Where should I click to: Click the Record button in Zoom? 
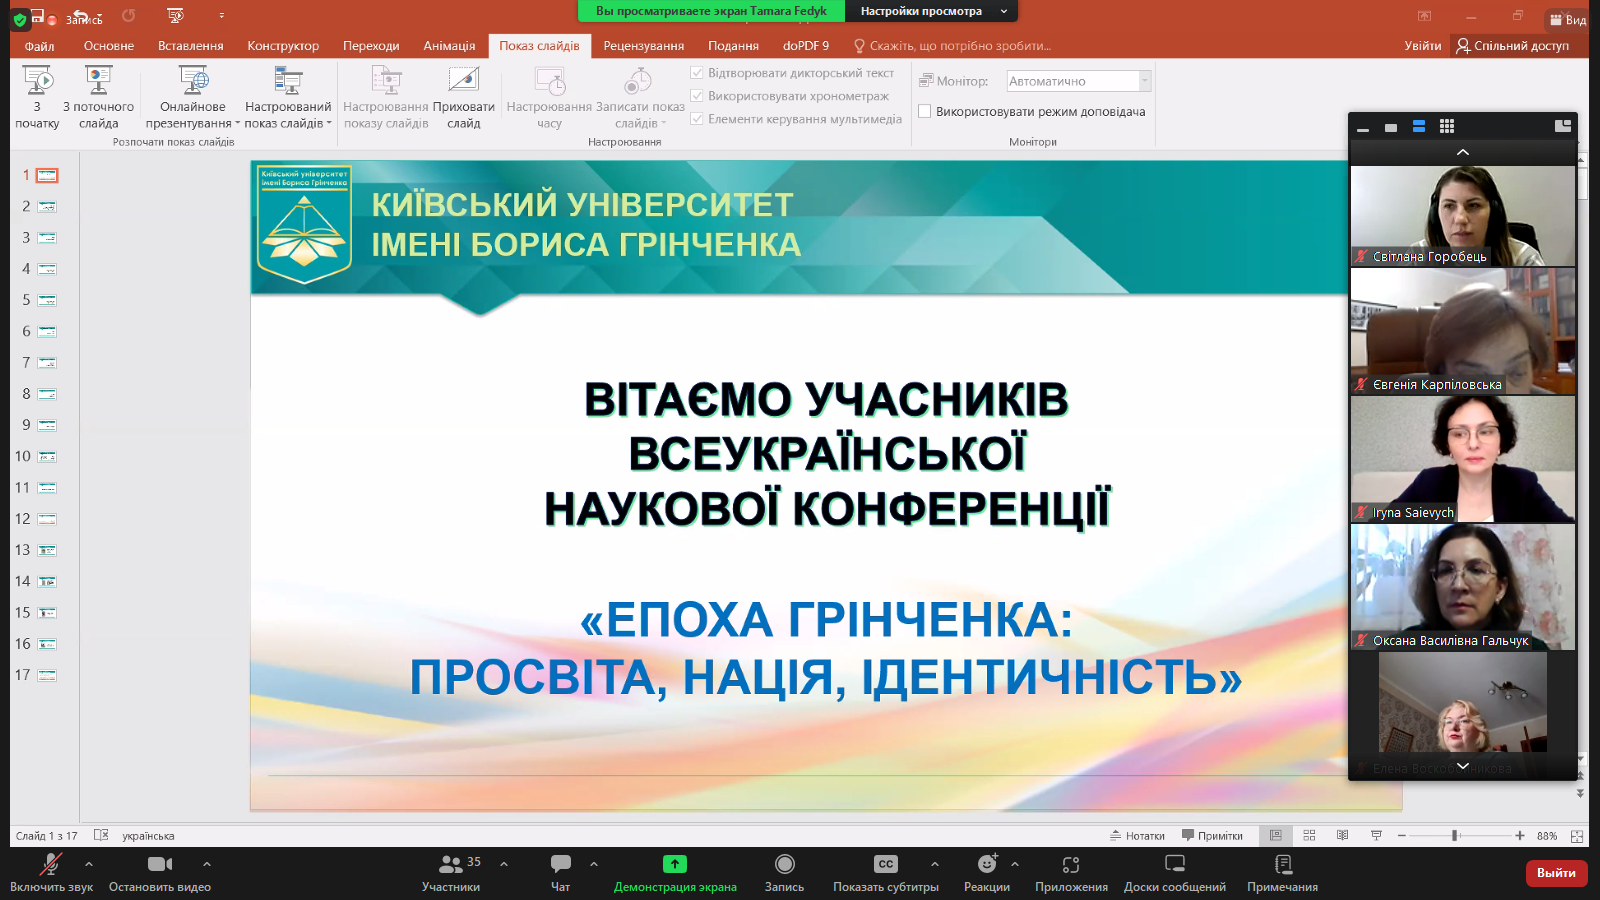pos(784,865)
